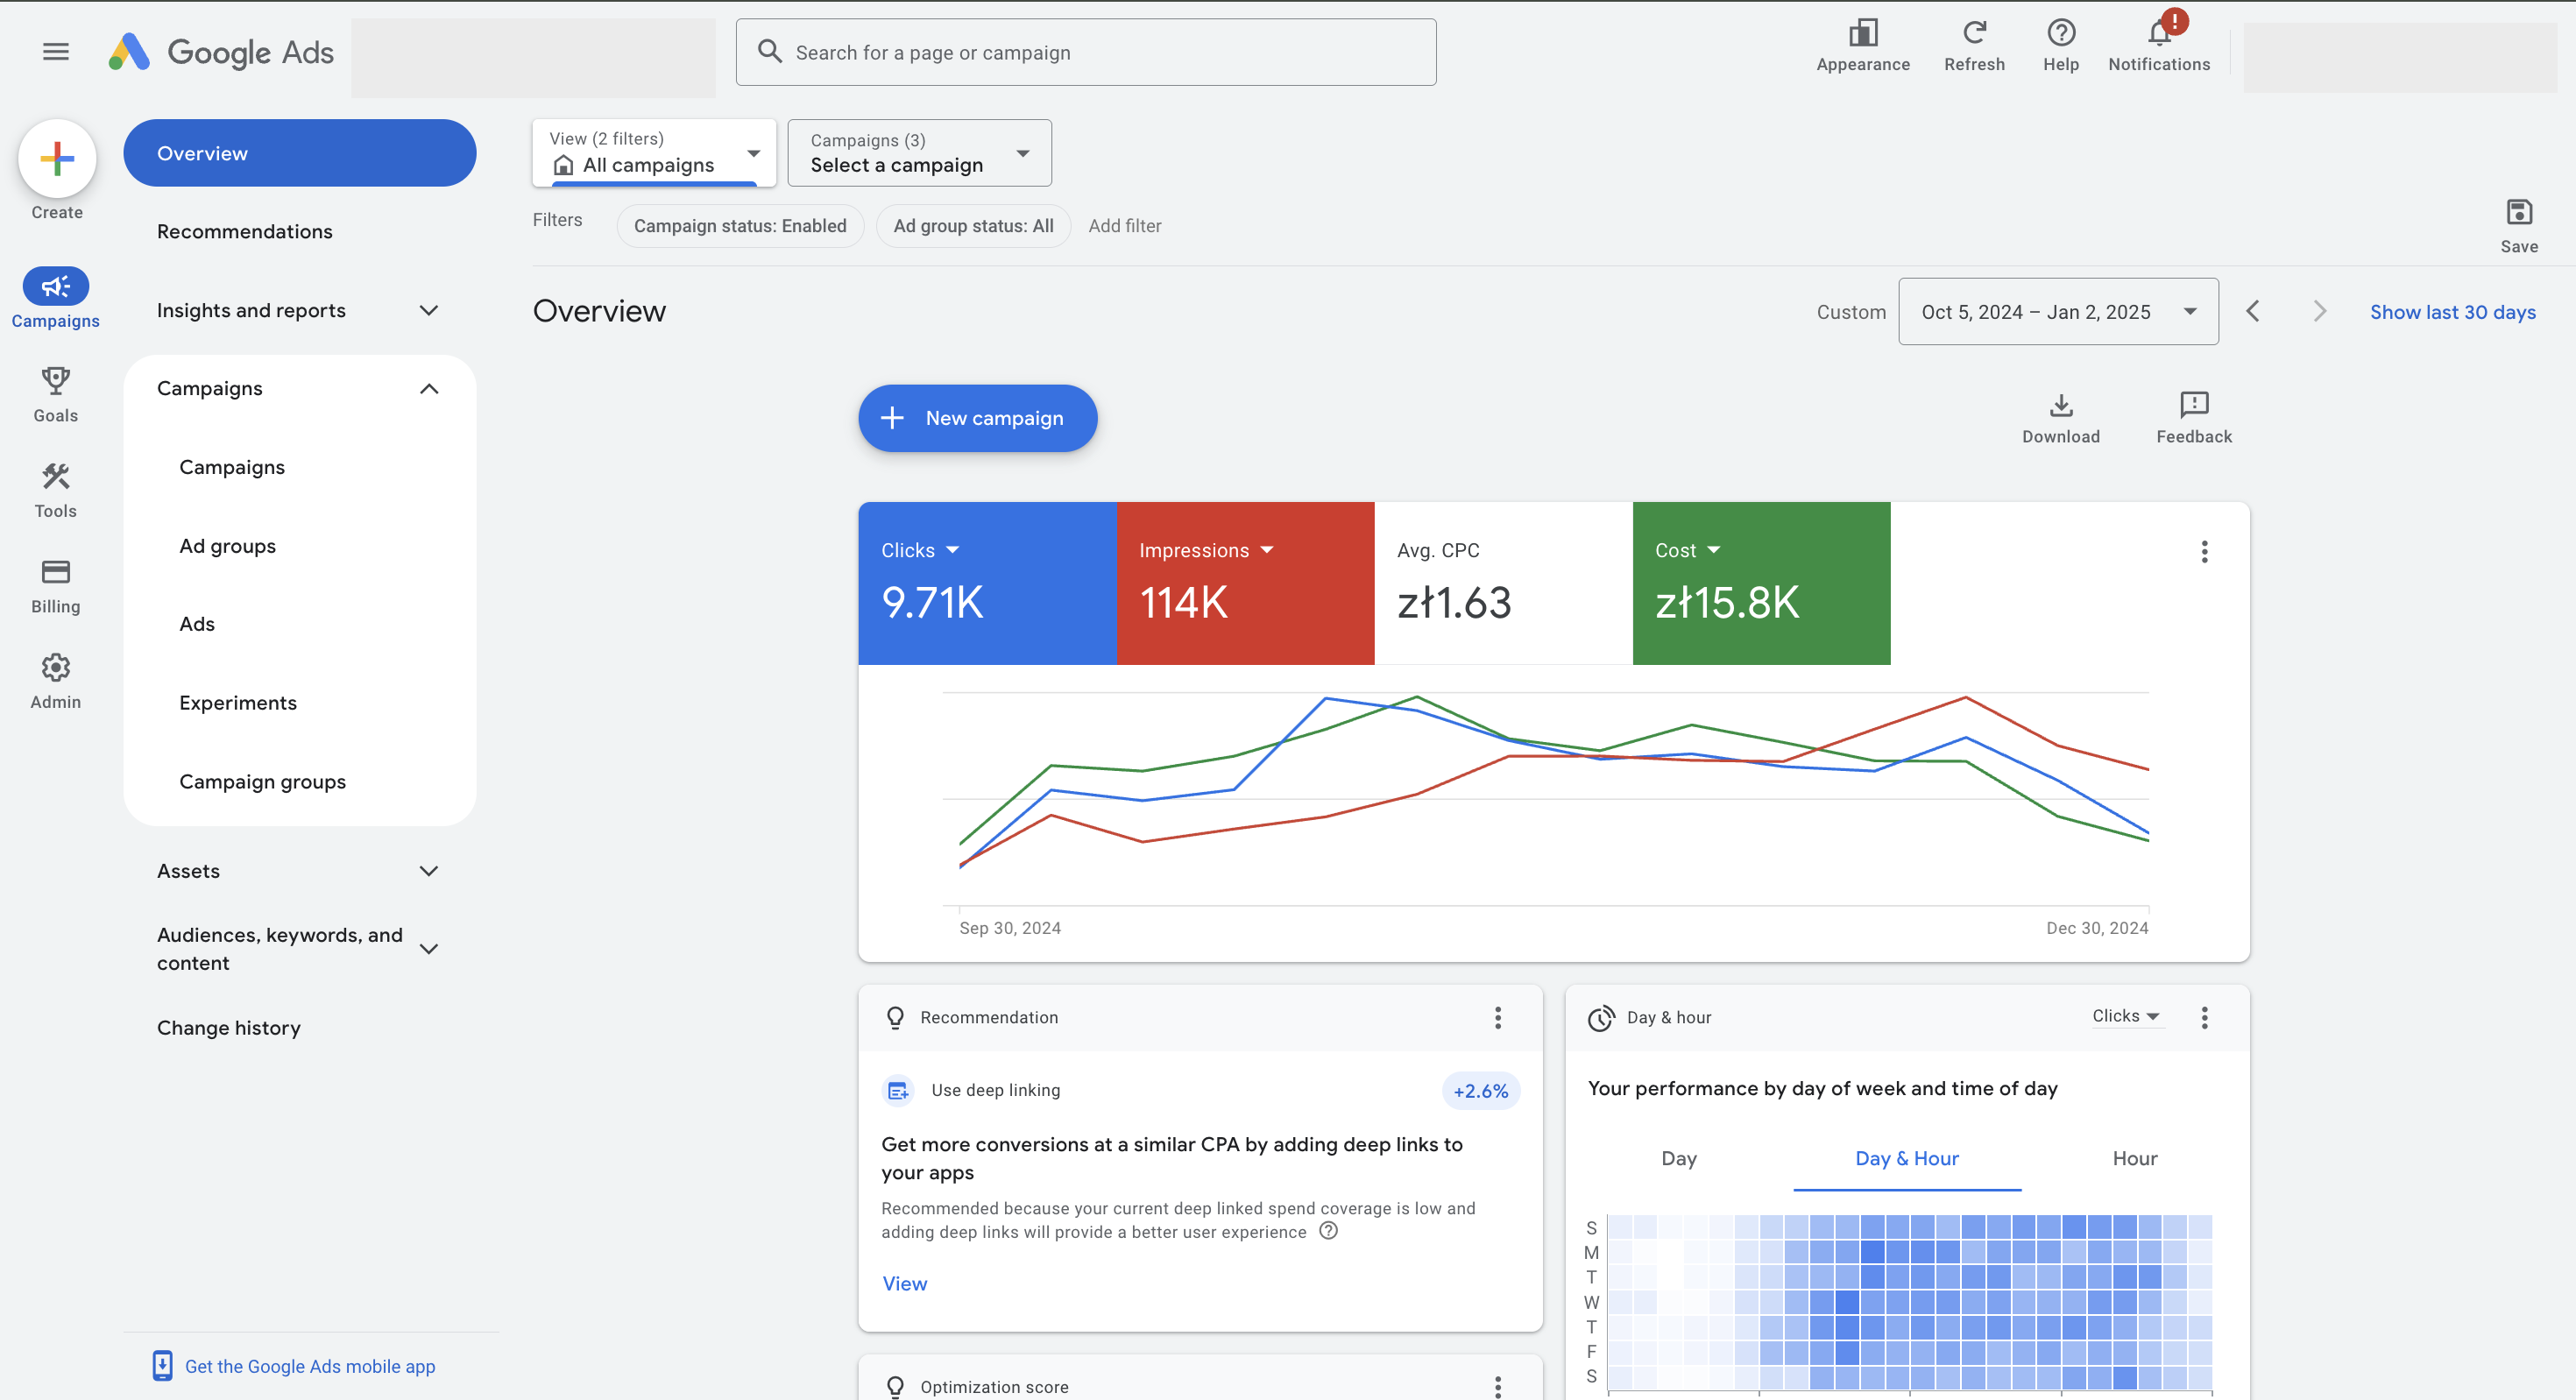Click the Google Ads logo
Viewport: 2576px width, 1400px height.
pos(221,52)
